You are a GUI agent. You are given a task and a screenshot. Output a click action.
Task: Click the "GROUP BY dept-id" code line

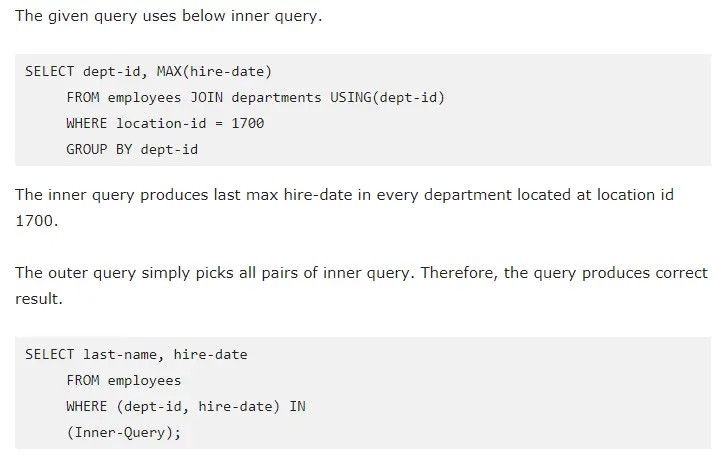coord(132,149)
